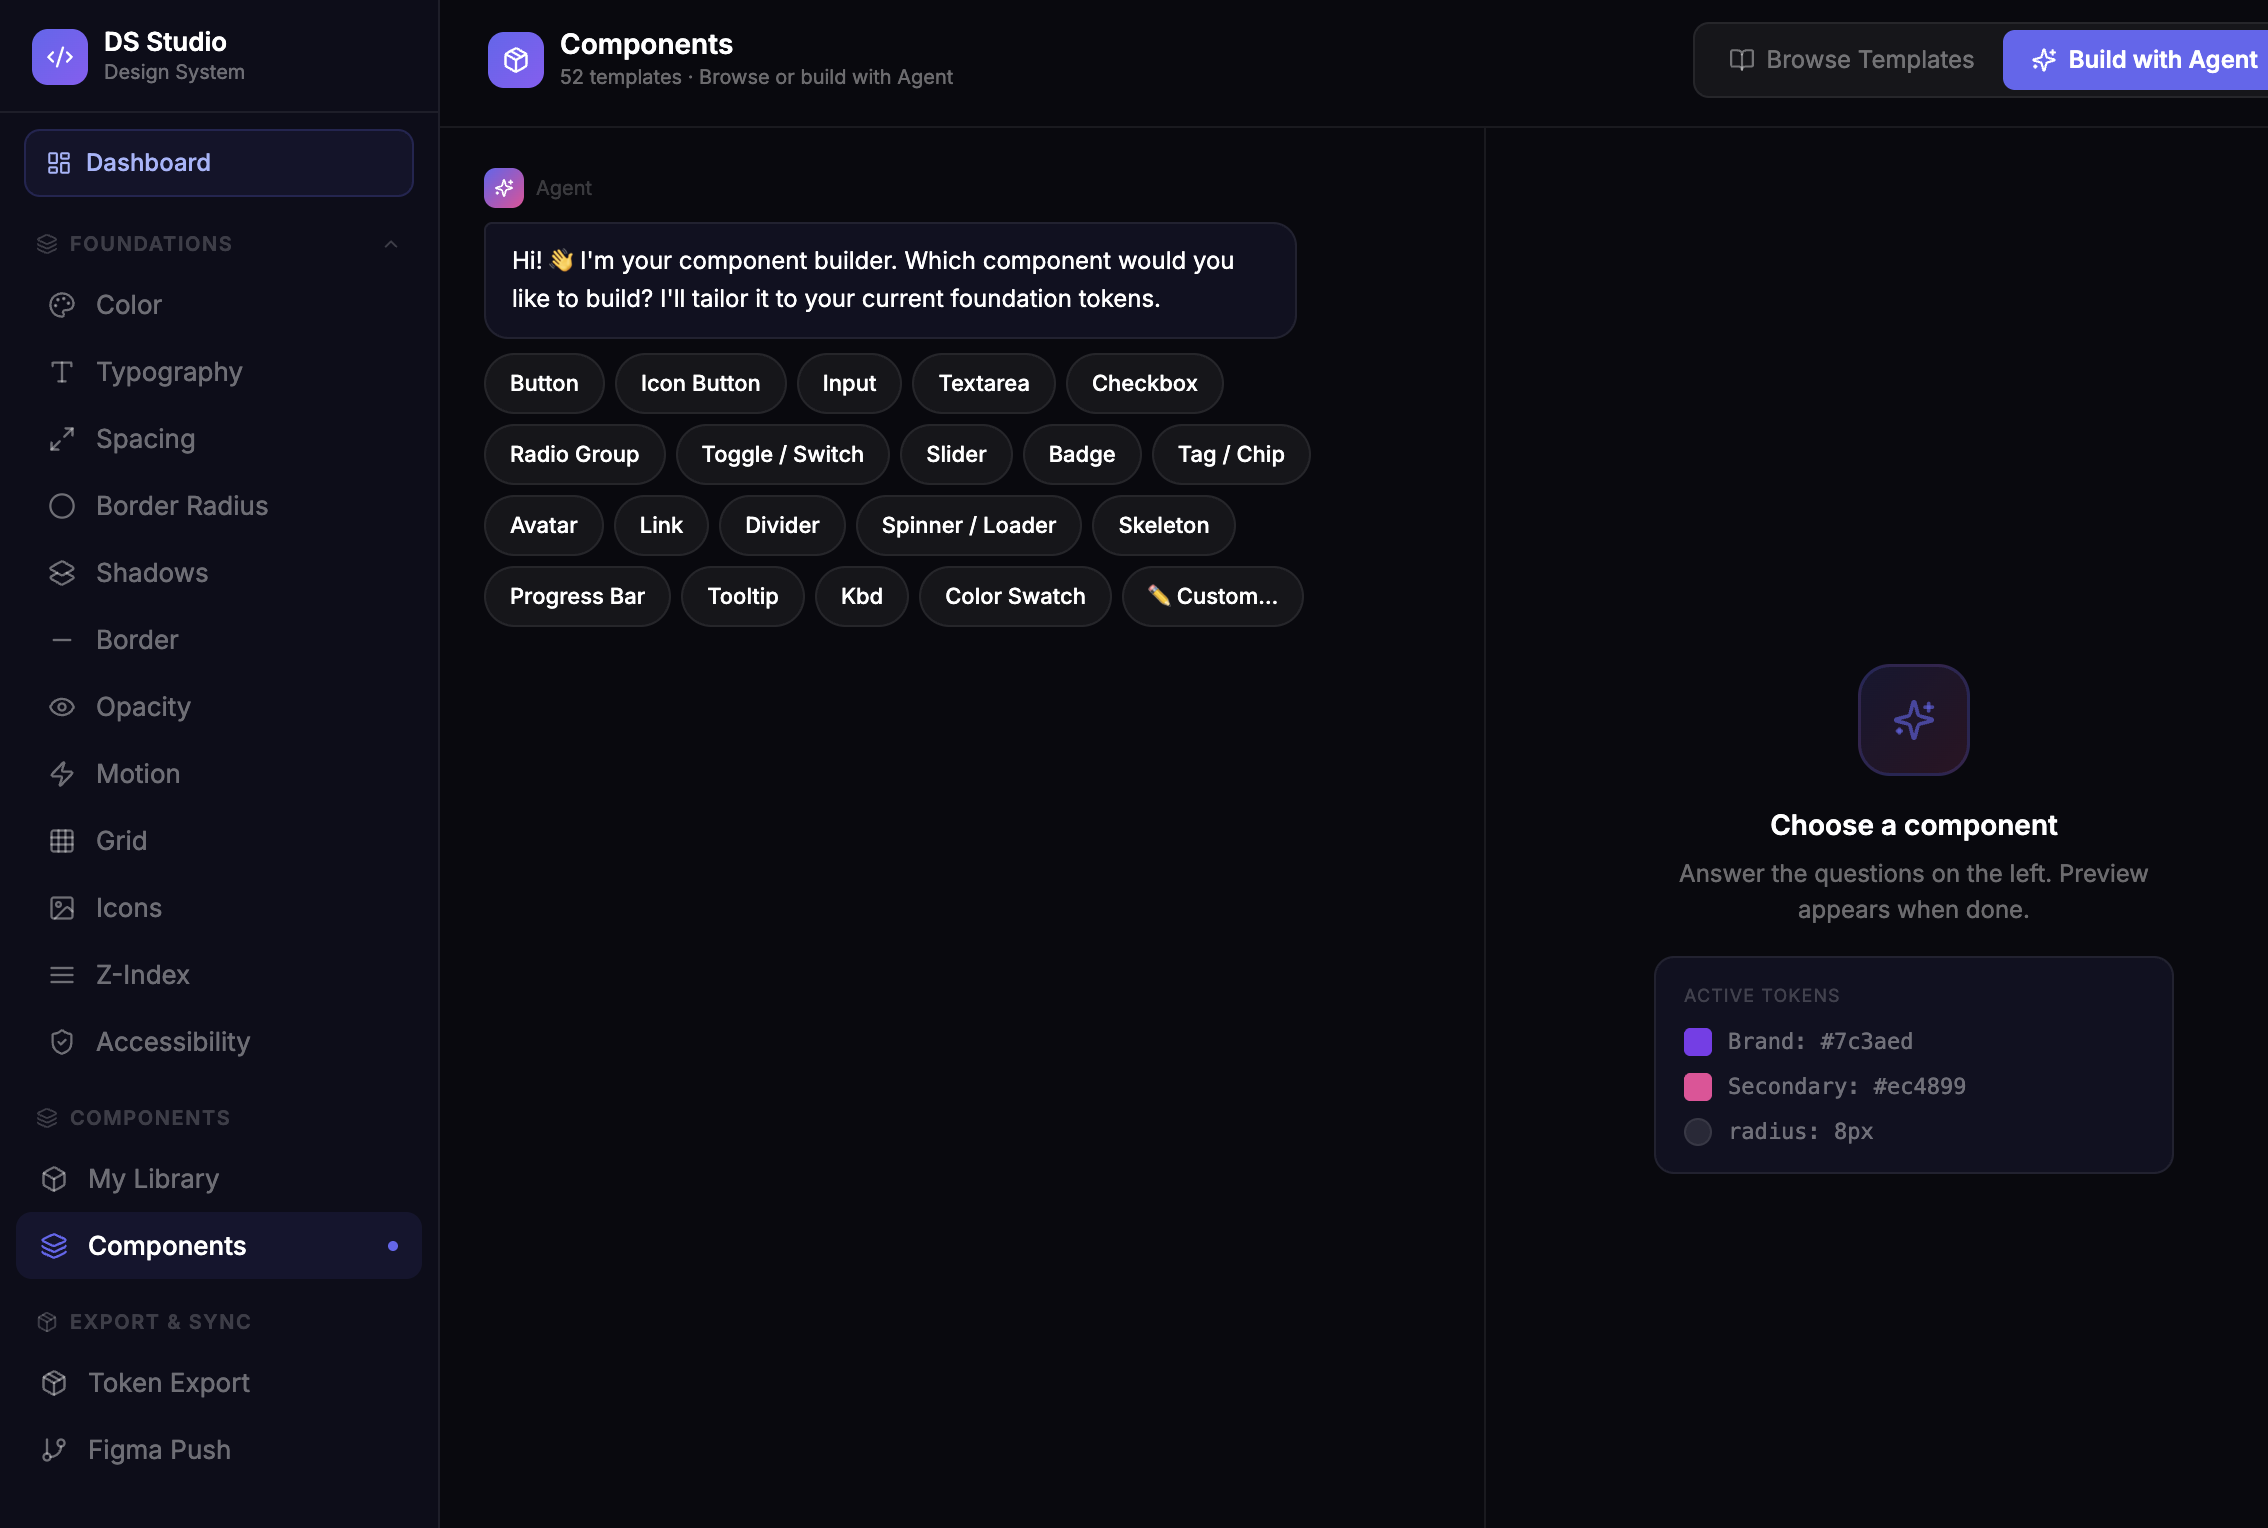Open the Dashboard menu item

pos(219,163)
